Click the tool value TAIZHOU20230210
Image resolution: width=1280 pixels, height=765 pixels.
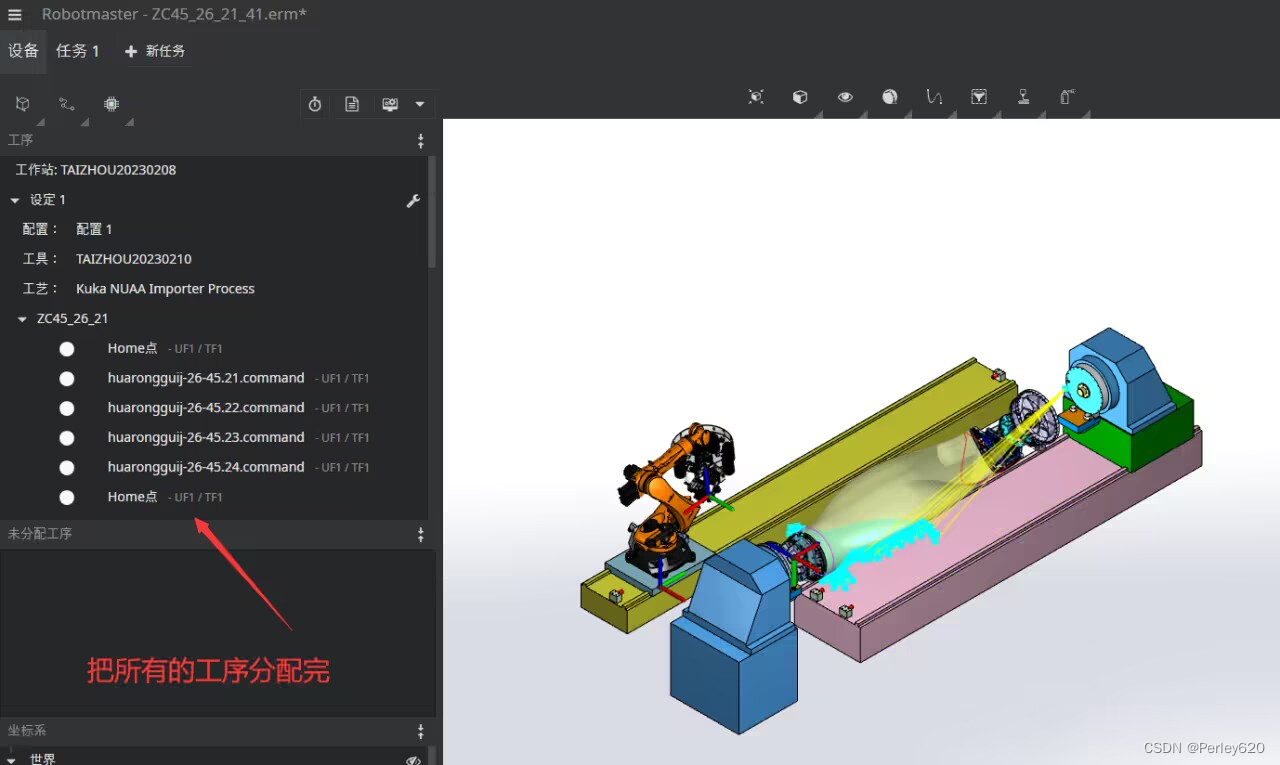pyautogui.click(x=134, y=259)
